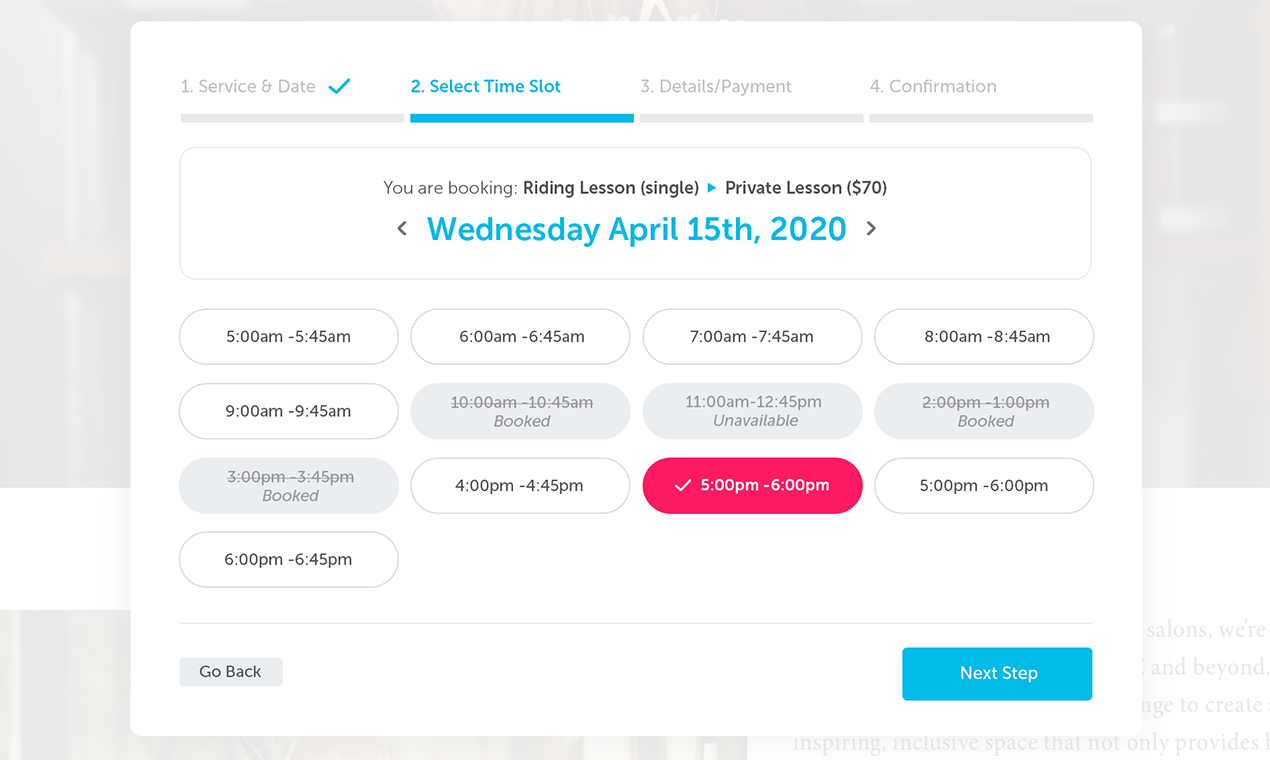
Task: Choose the 6:00pm-6:45pm time slot
Action: pyautogui.click(x=289, y=560)
